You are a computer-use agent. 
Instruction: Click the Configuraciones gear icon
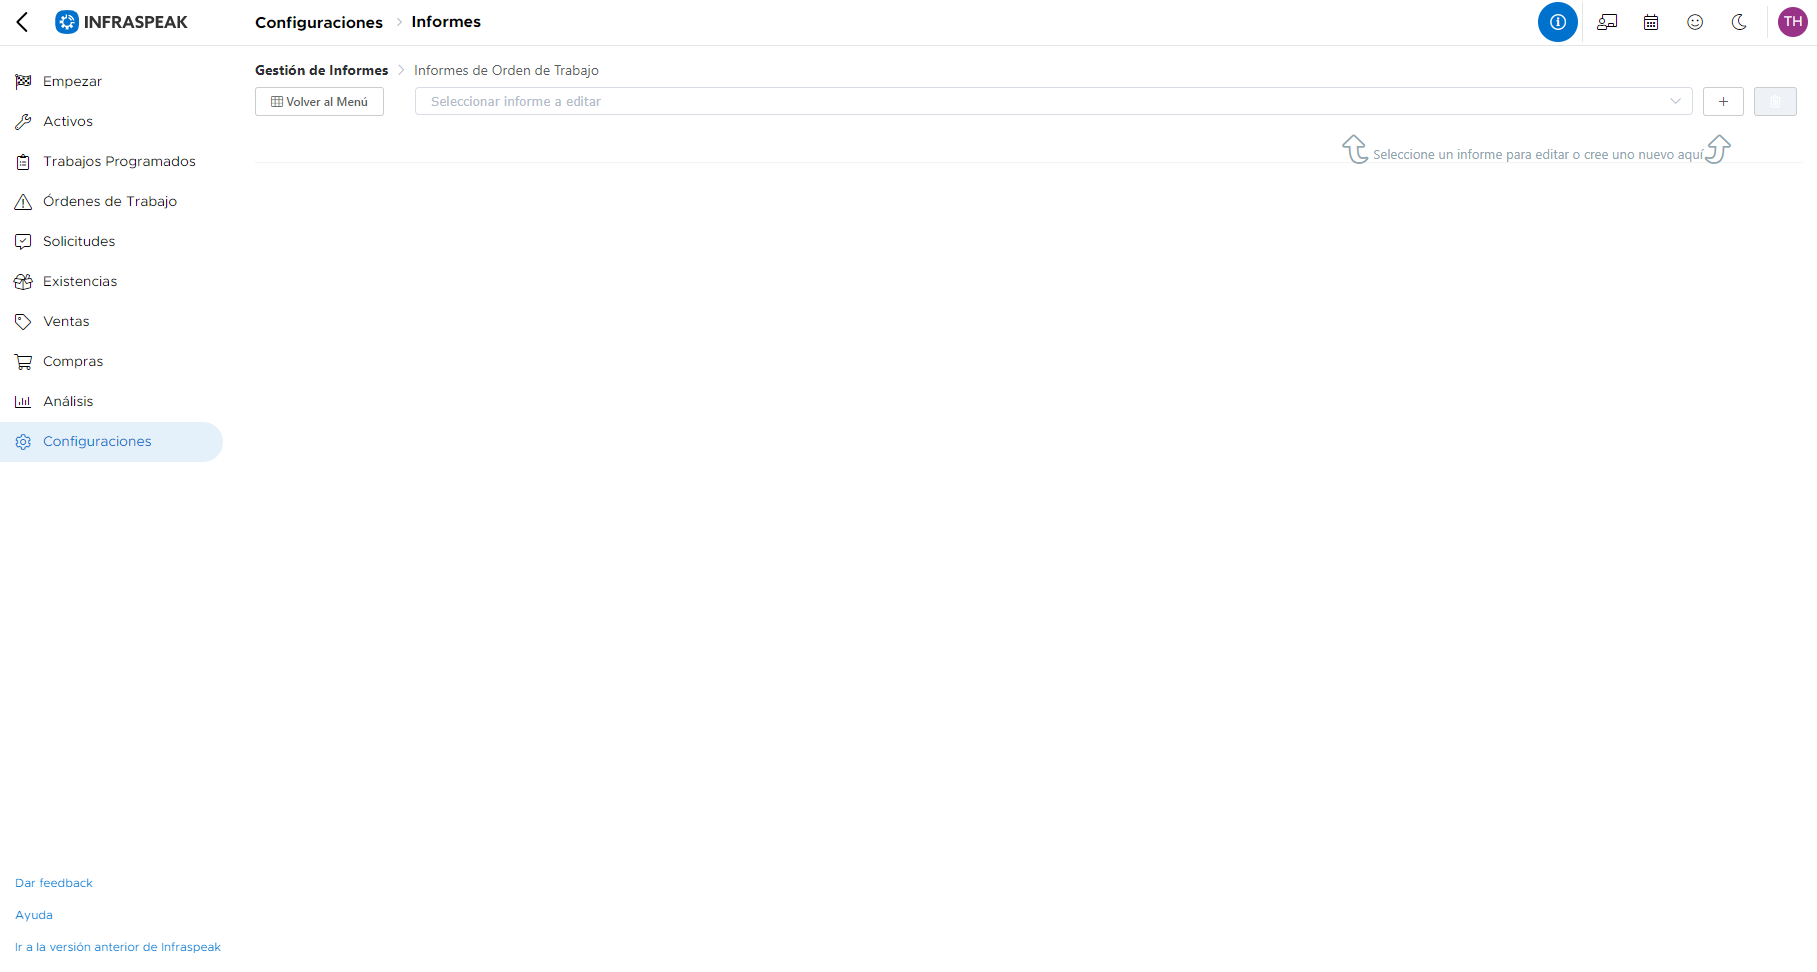(x=23, y=442)
